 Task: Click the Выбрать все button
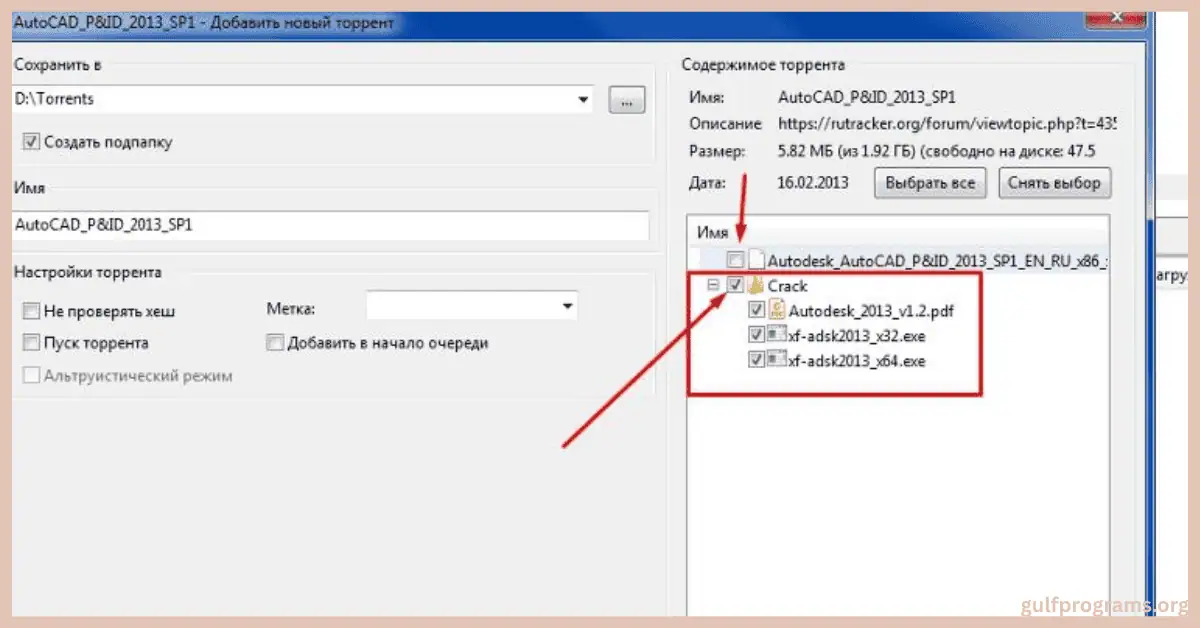pyautogui.click(x=930, y=183)
